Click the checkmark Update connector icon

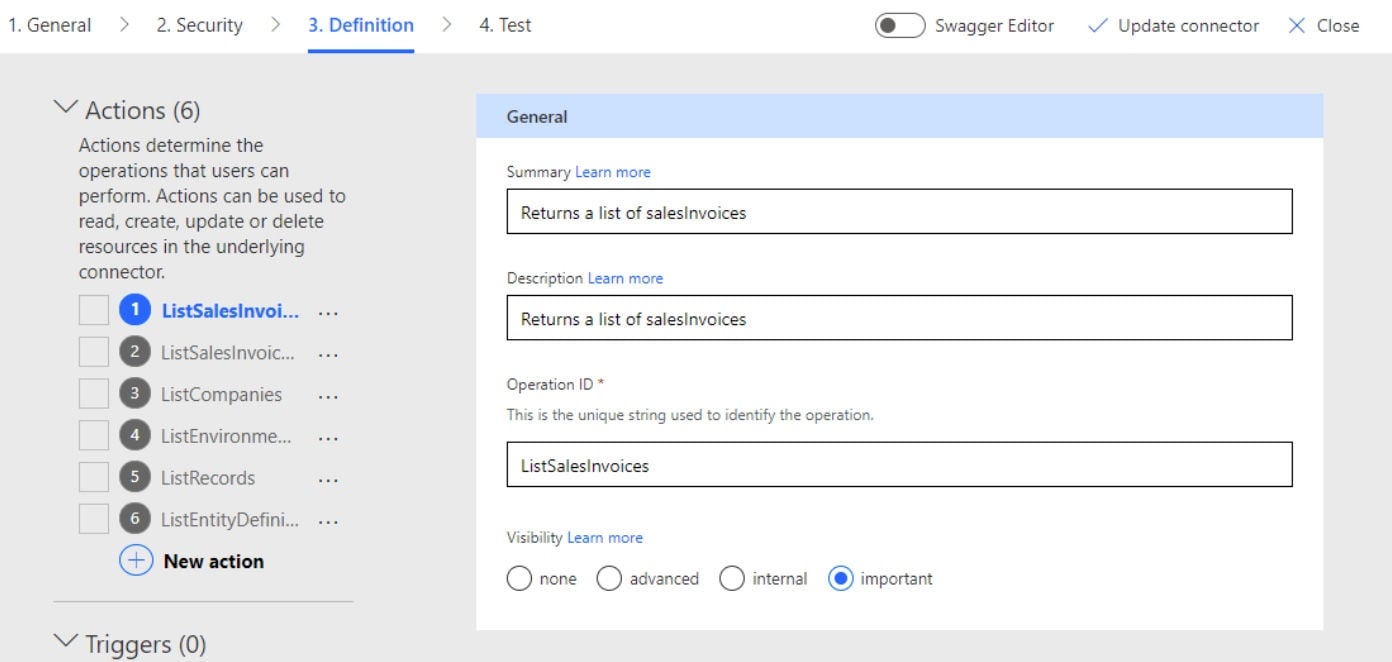pyautogui.click(x=1097, y=26)
